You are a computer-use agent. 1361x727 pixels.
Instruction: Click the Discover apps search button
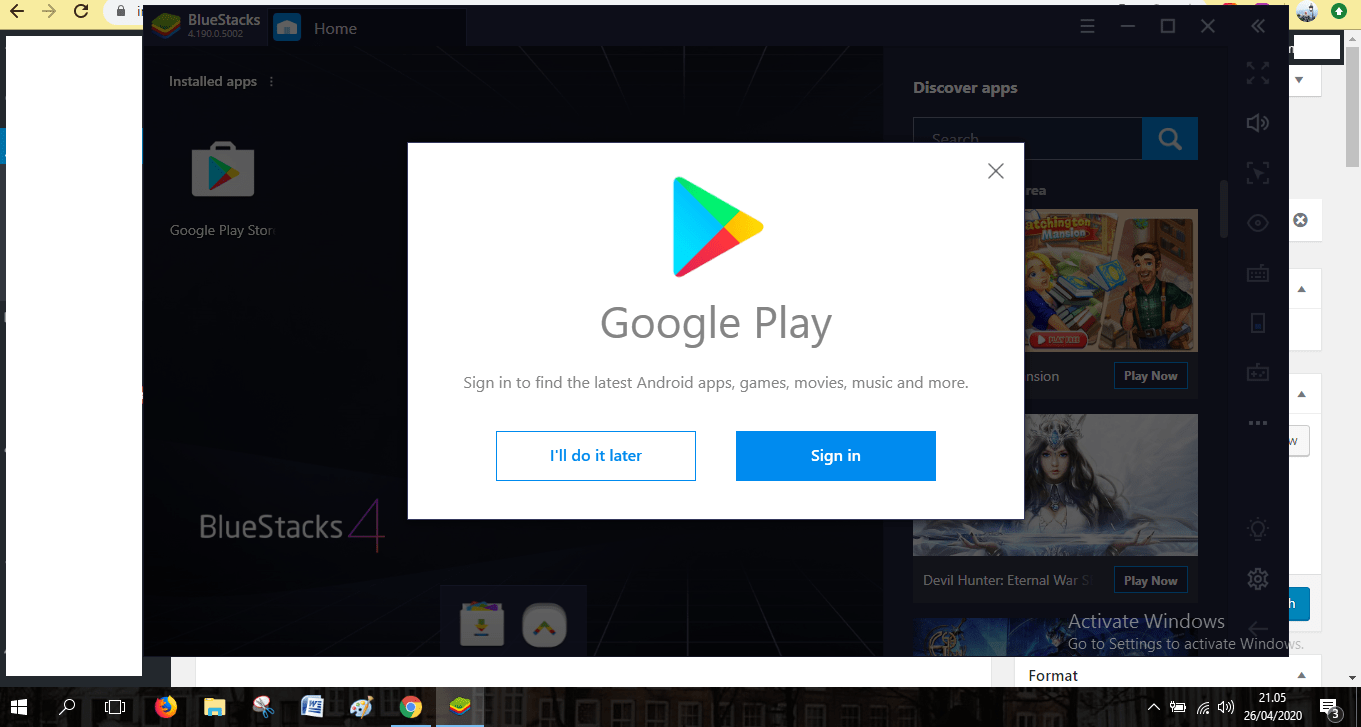click(x=1170, y=139)
